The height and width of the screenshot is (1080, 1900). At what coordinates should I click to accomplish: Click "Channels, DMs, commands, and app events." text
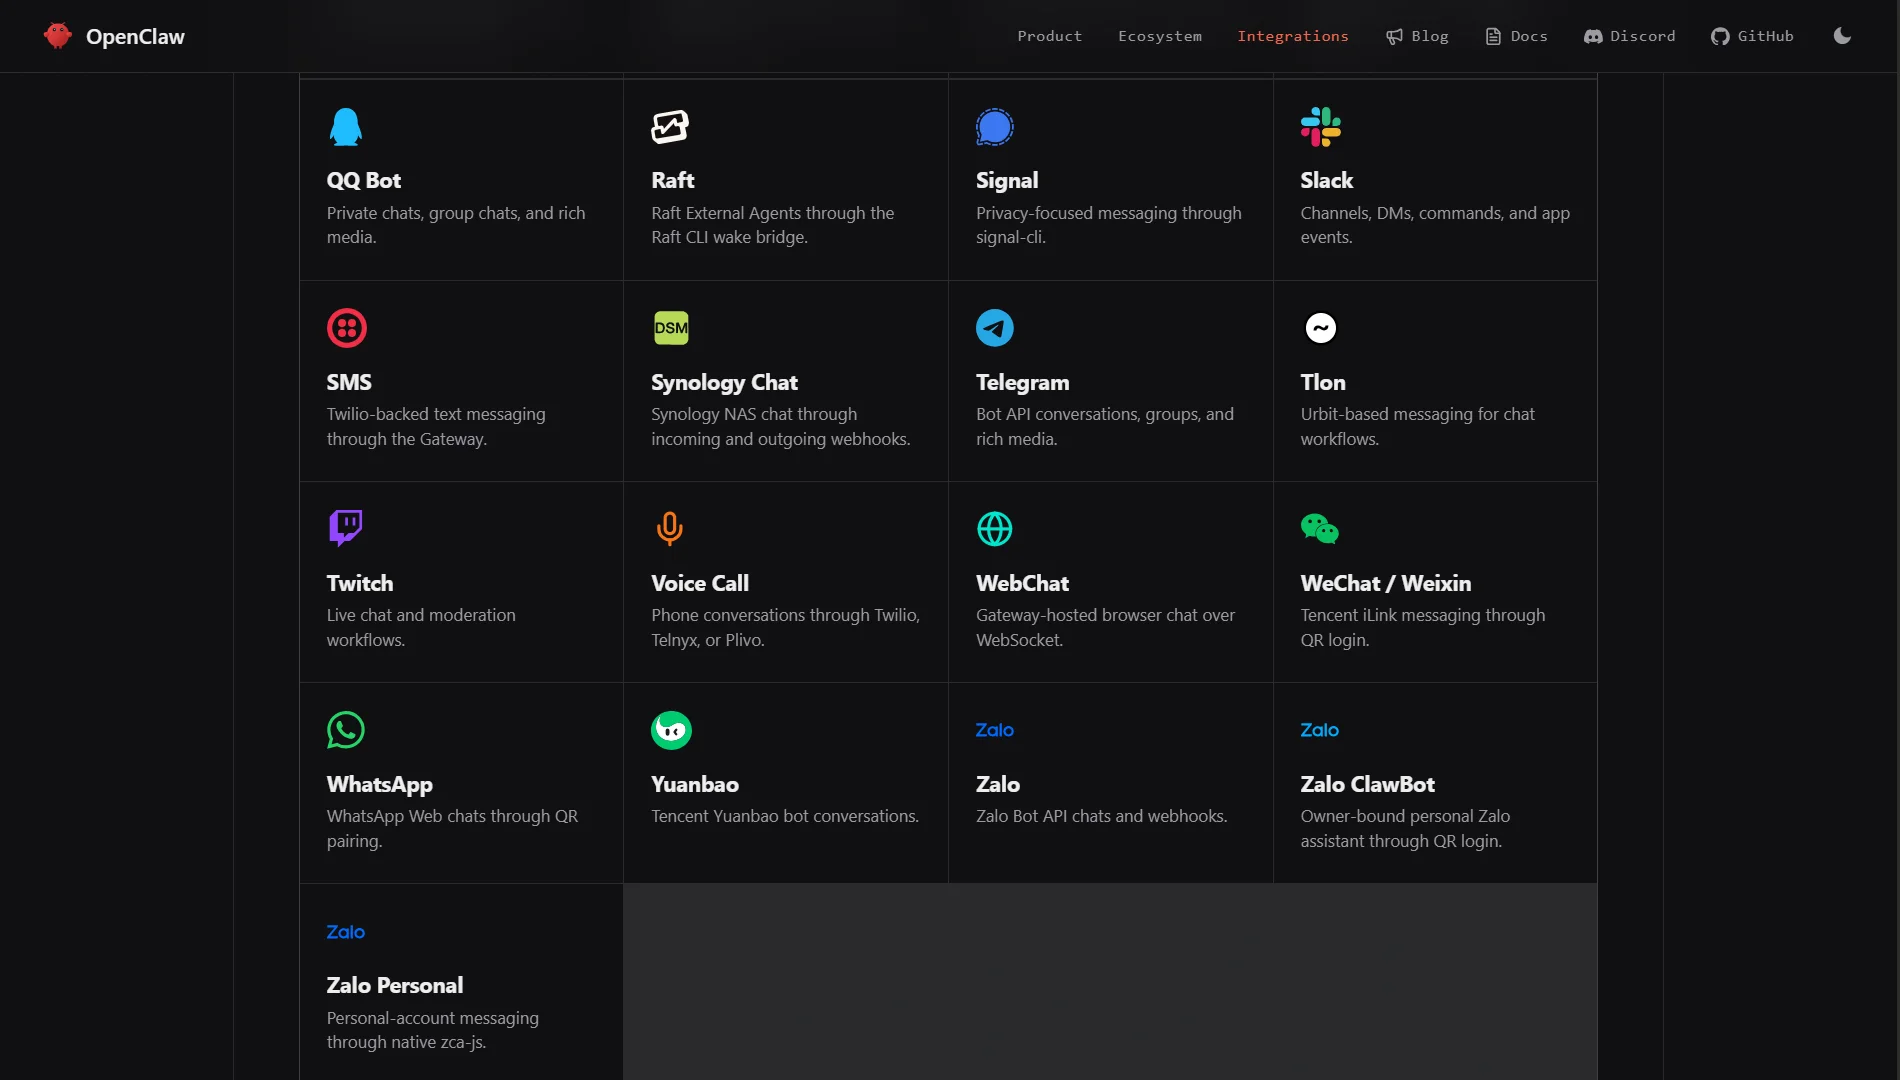pos(1435,225)
